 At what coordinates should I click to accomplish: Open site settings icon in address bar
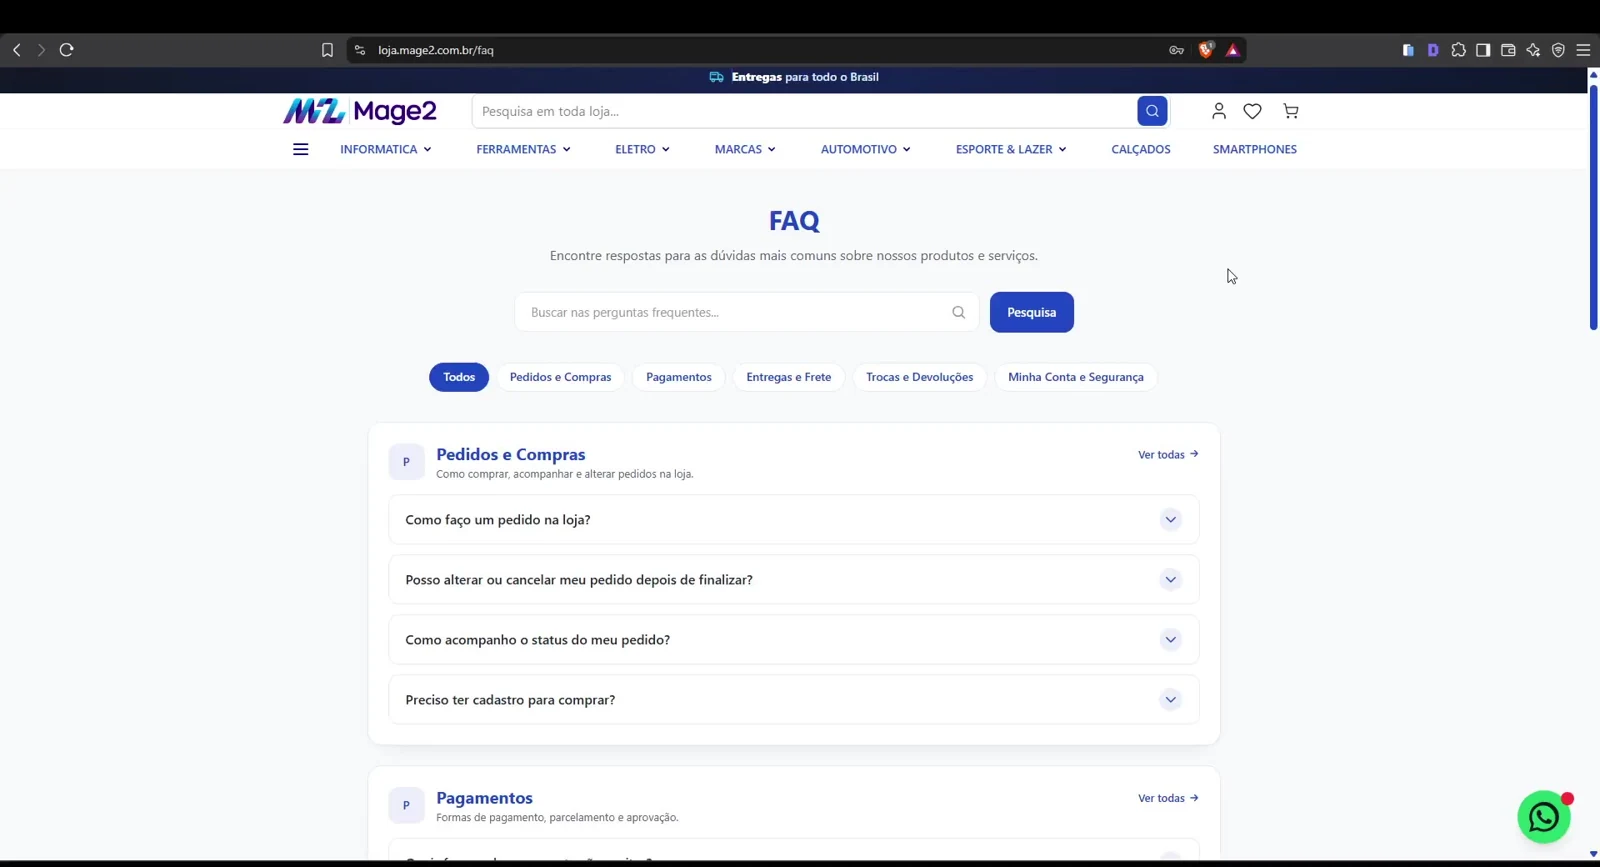pos(360,50)
